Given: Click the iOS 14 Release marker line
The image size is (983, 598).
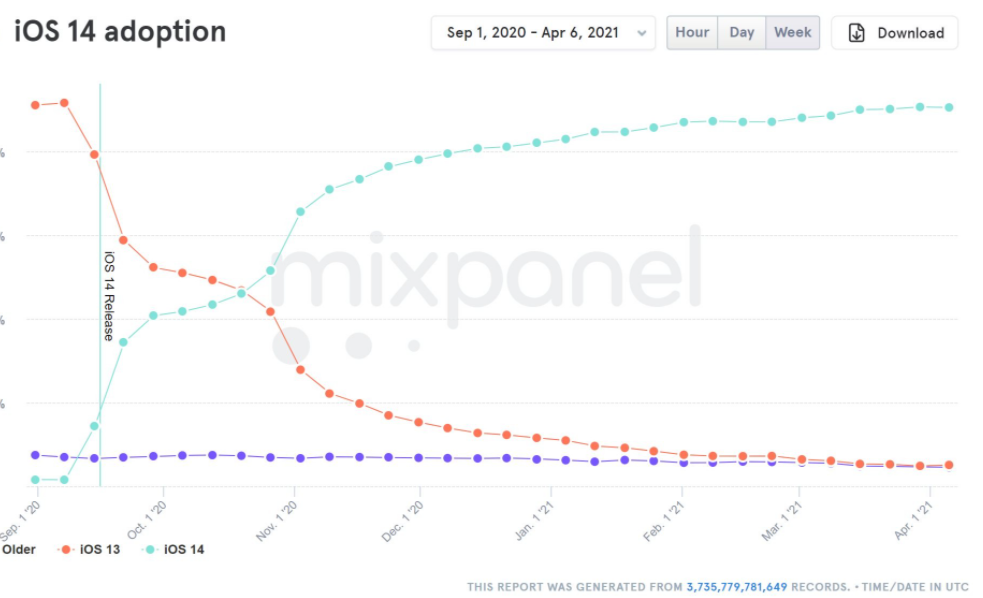Looking at the screenshot, I should point(100,200).
